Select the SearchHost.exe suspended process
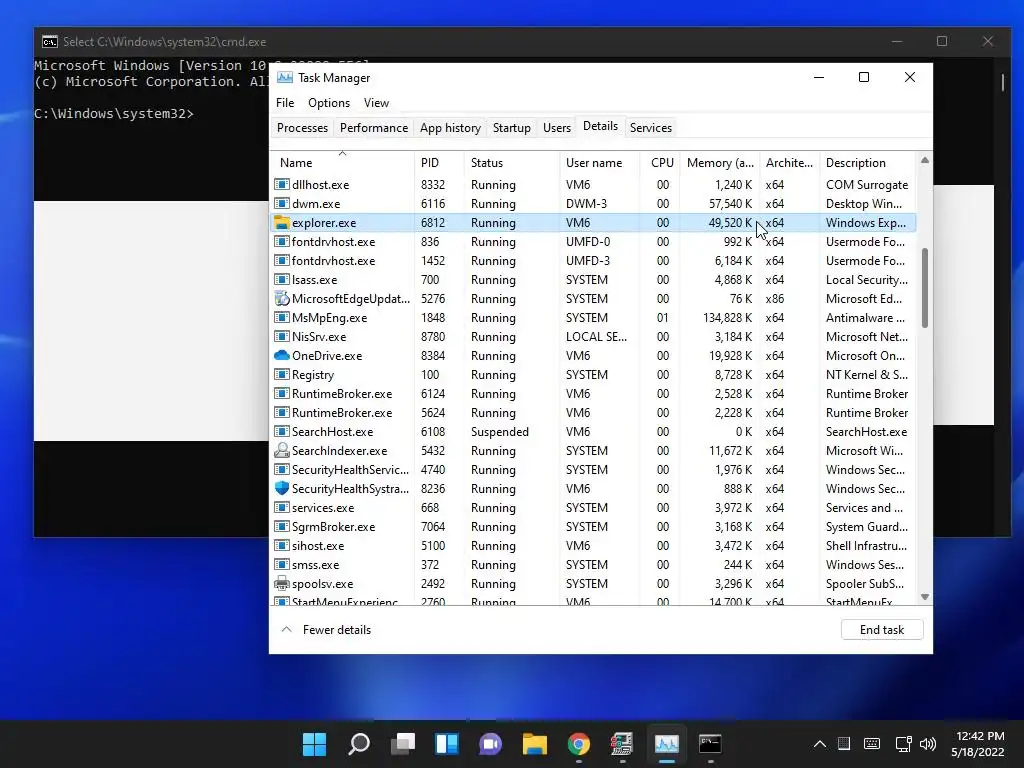This screenshot has height=768, width=1024. [x=593, y=432]
